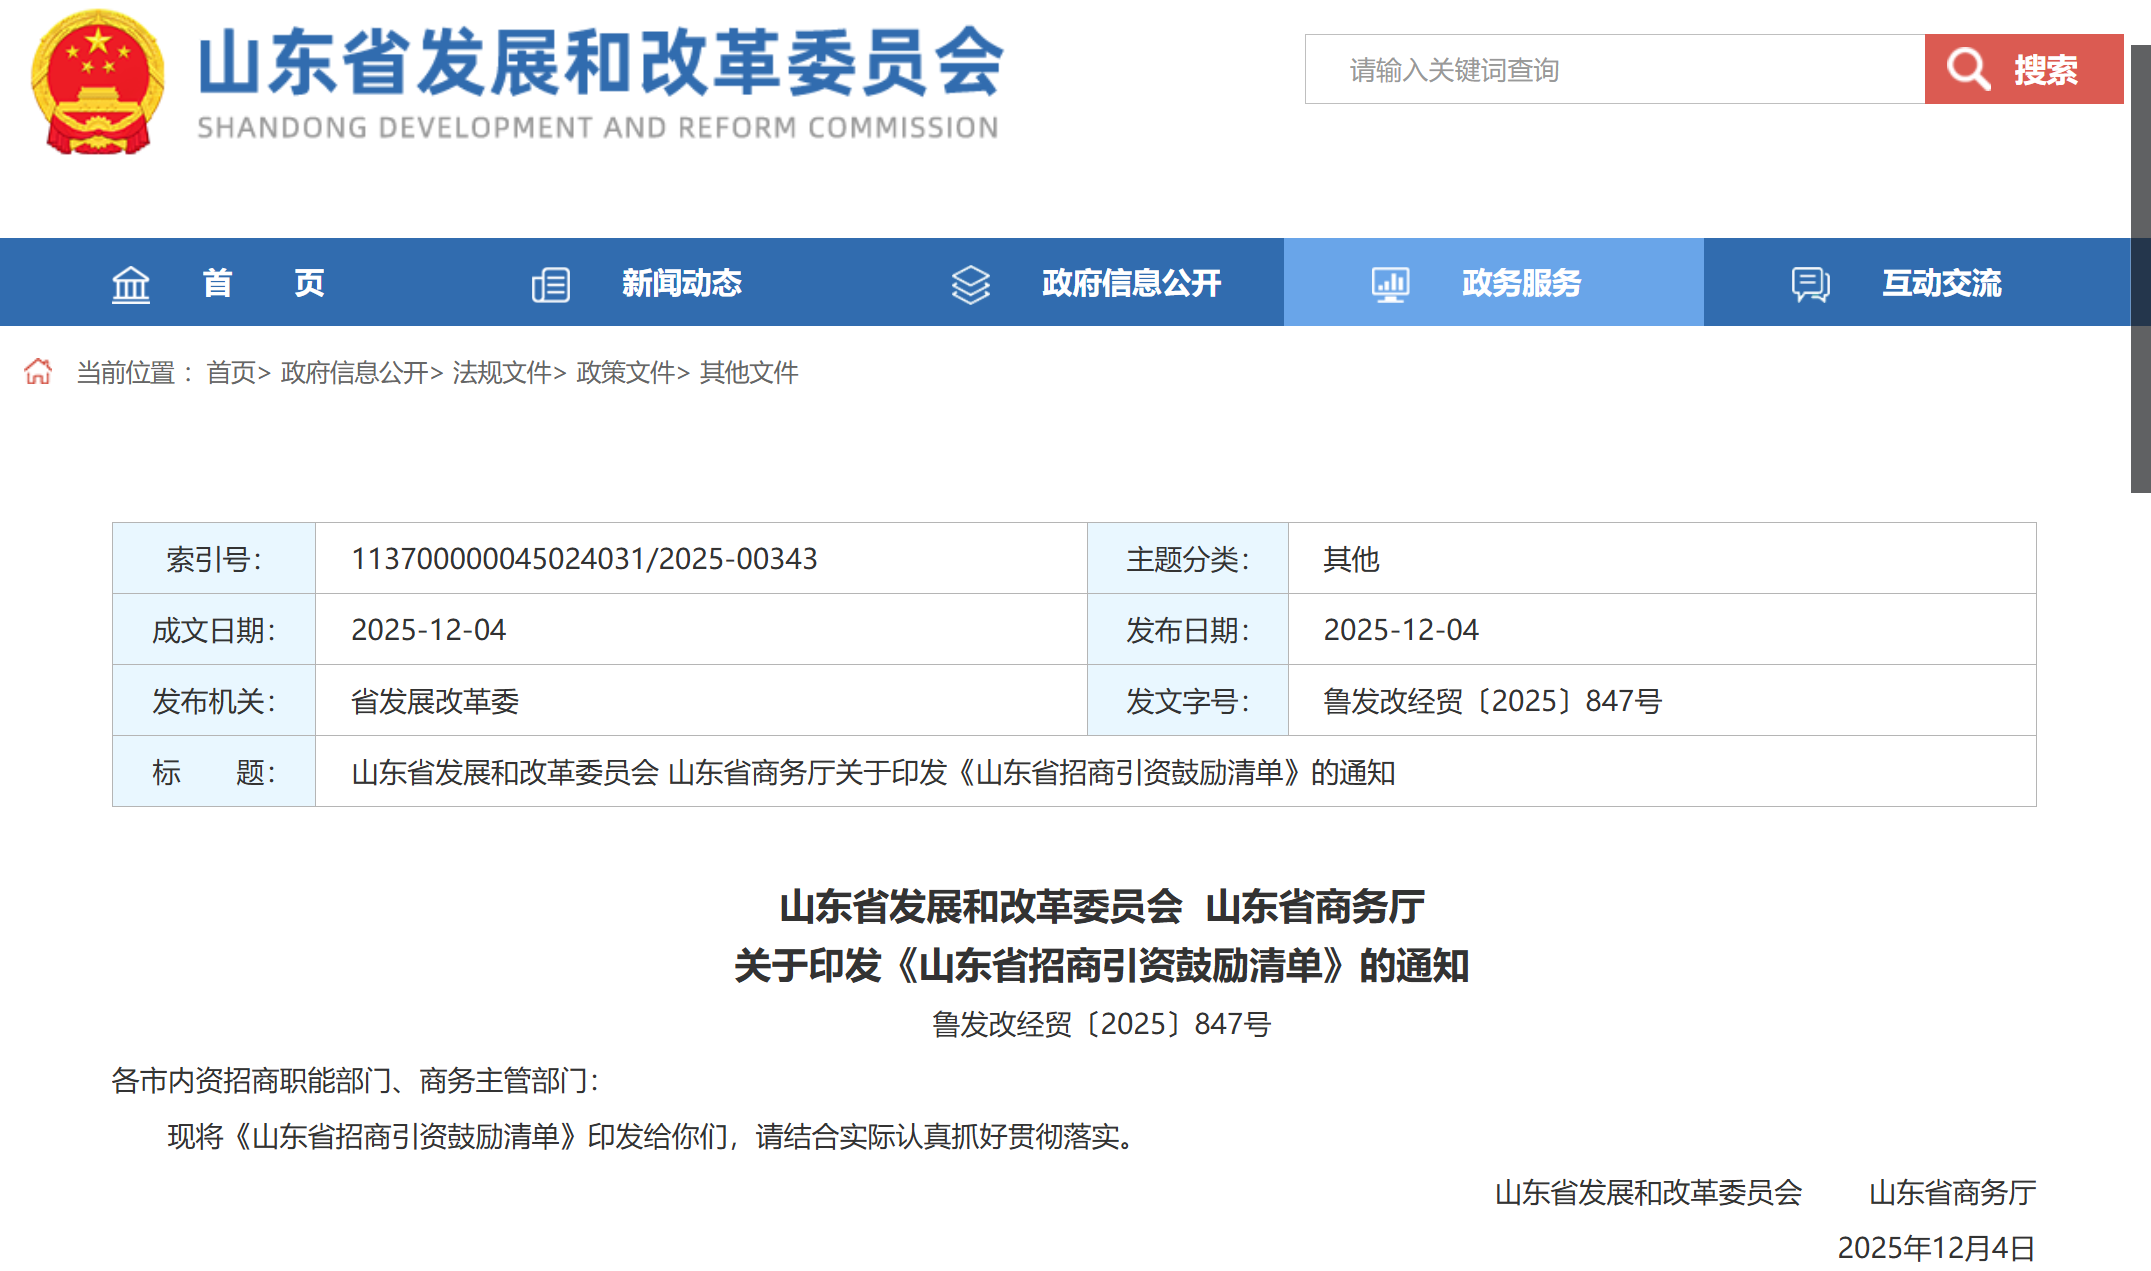
Task: Open 法规文件 breadcrumb link
Action: pyautogui.click(x=504, y=373)
